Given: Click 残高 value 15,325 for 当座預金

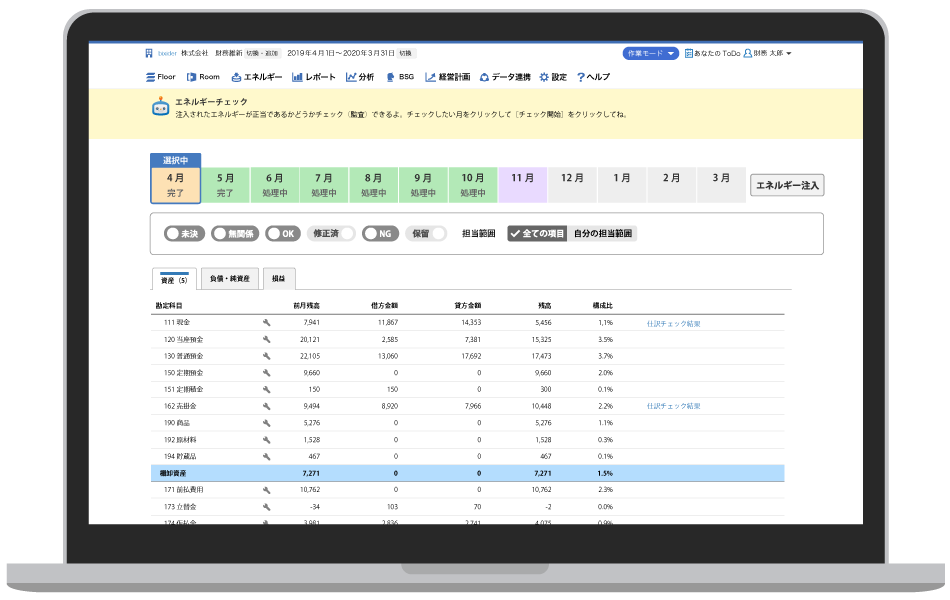Looking at the screenshot, I should click(x=541, y=339).
